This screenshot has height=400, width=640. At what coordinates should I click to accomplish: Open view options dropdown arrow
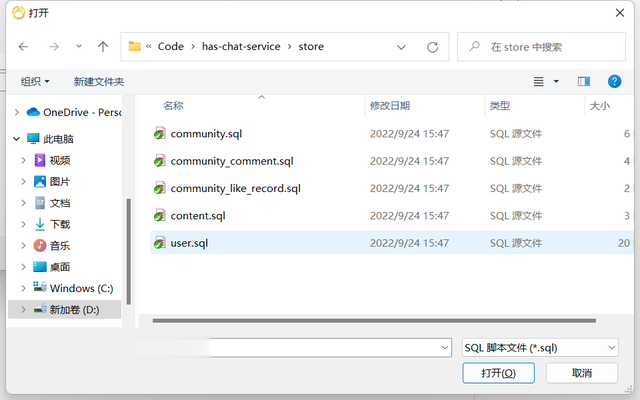[556, 82]
